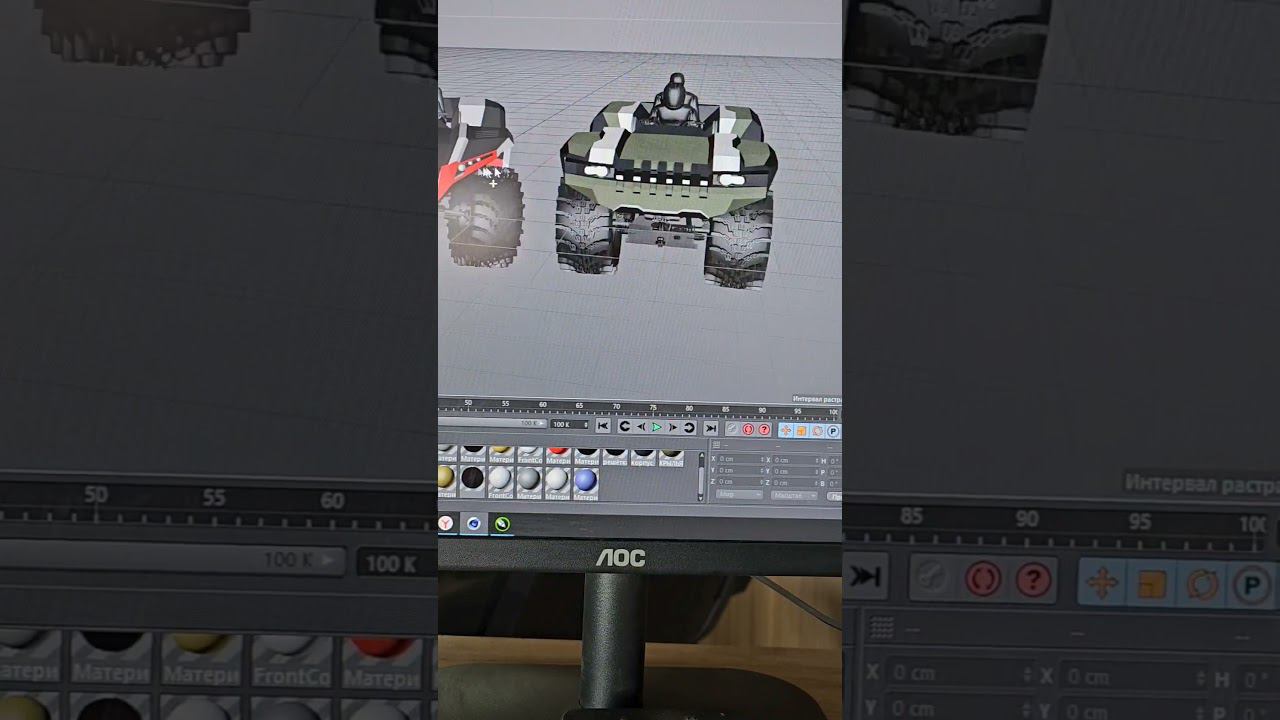Click the green circular taskbar app icon
Viewport: 1280px width, 720px height.
(503, 523)
